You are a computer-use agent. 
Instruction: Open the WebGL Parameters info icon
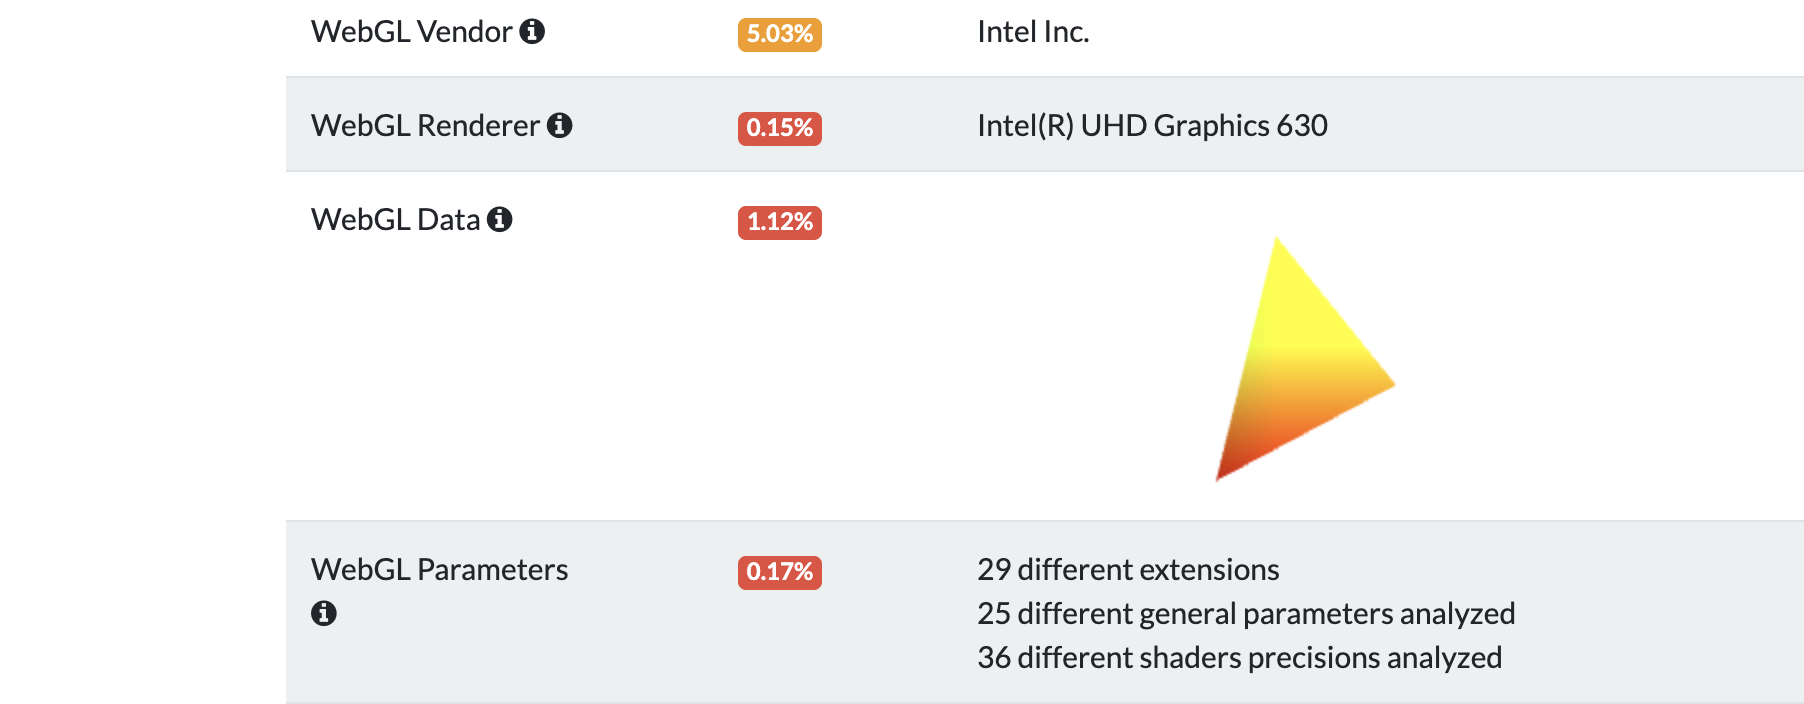pos(324,614)
